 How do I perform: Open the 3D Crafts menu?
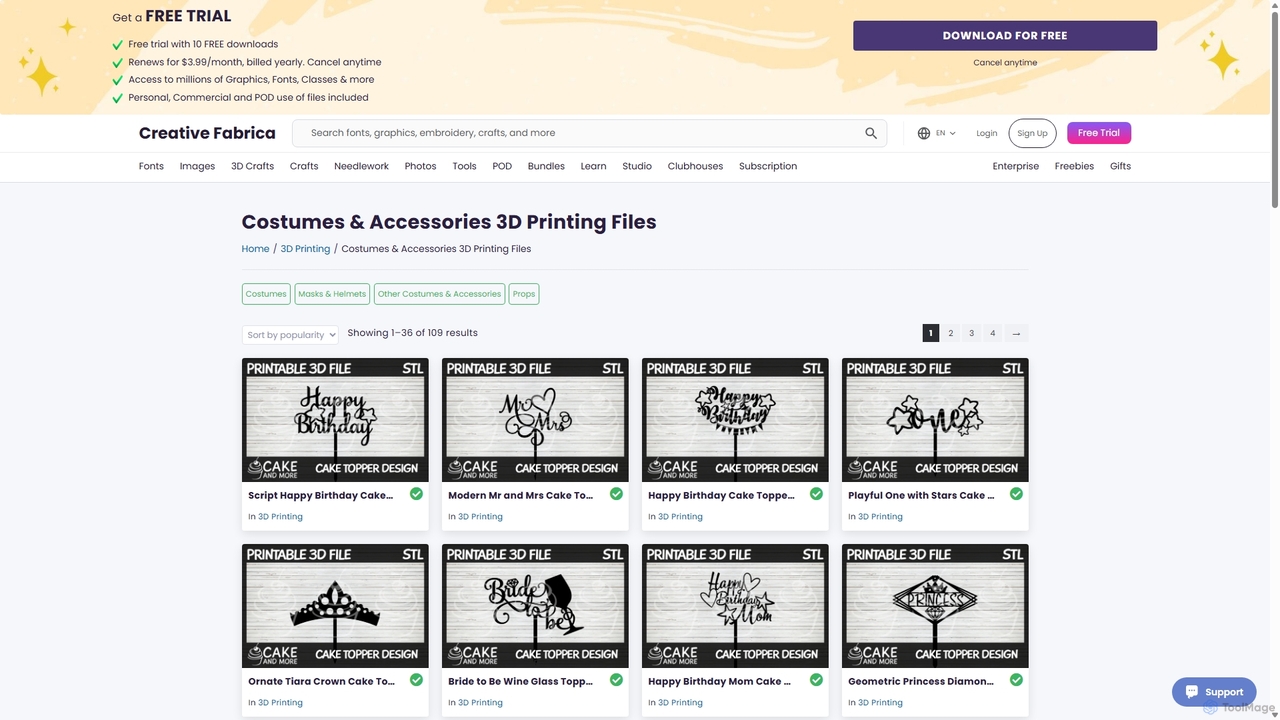pyautogui.click(x=252, y=166)
